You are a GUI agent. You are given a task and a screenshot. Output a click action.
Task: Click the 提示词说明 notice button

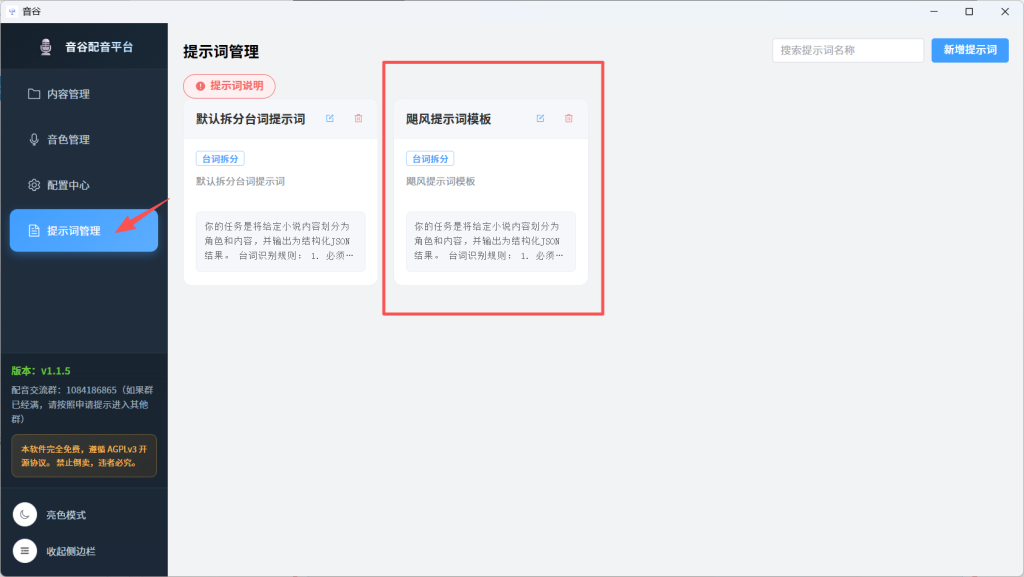[x=229, y=86]
